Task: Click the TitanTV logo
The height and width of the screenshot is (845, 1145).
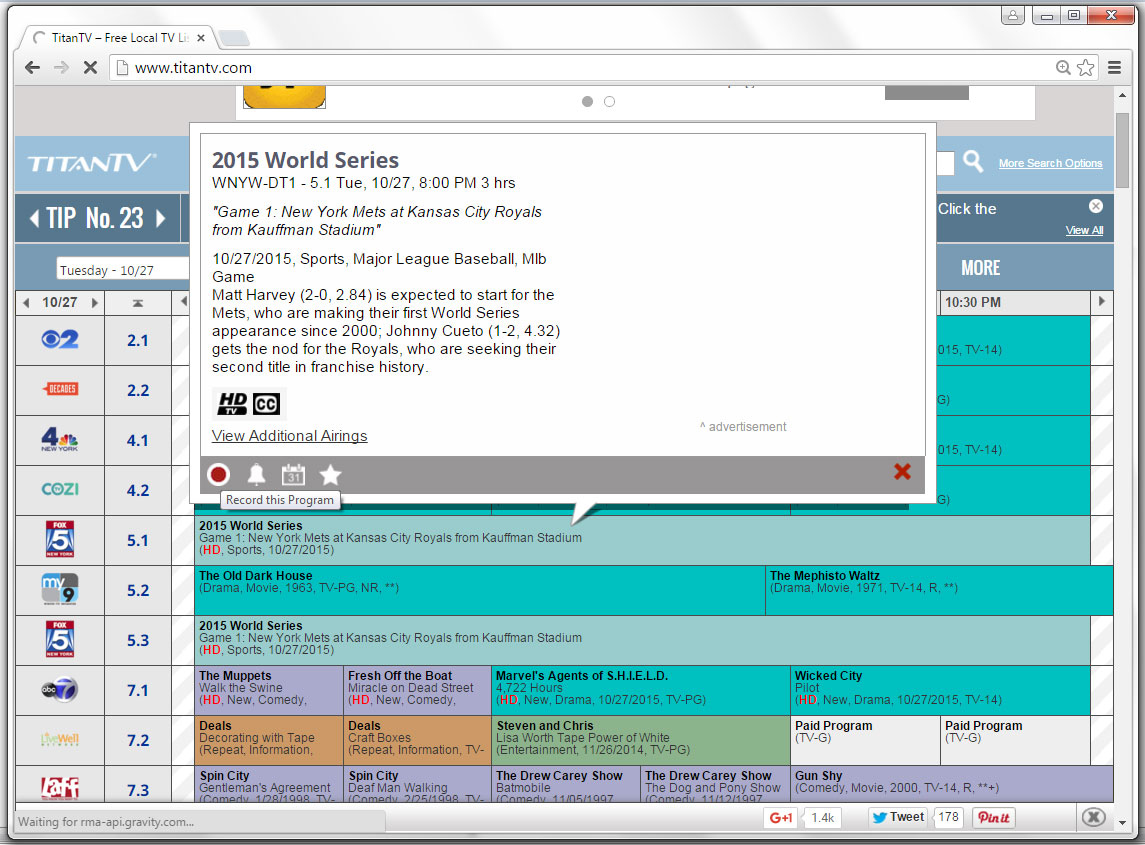Action: point(91,163)
